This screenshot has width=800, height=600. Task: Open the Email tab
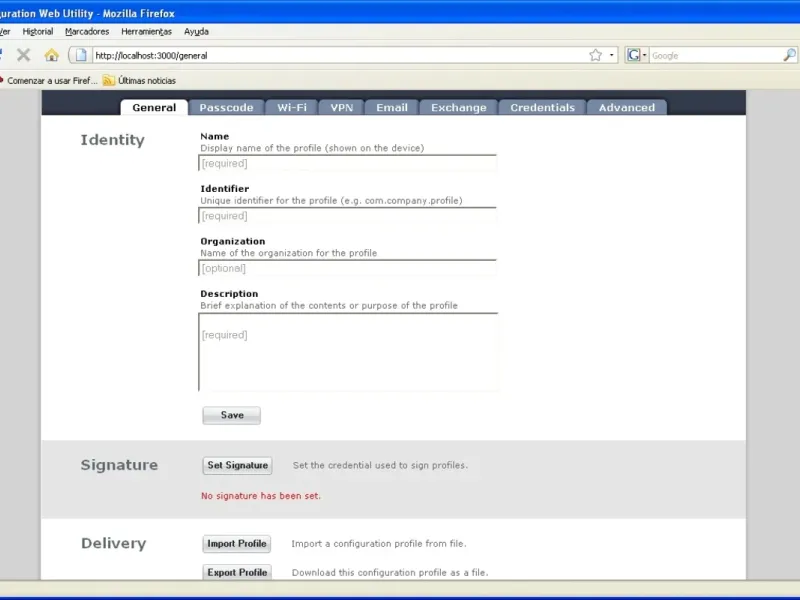392,108
